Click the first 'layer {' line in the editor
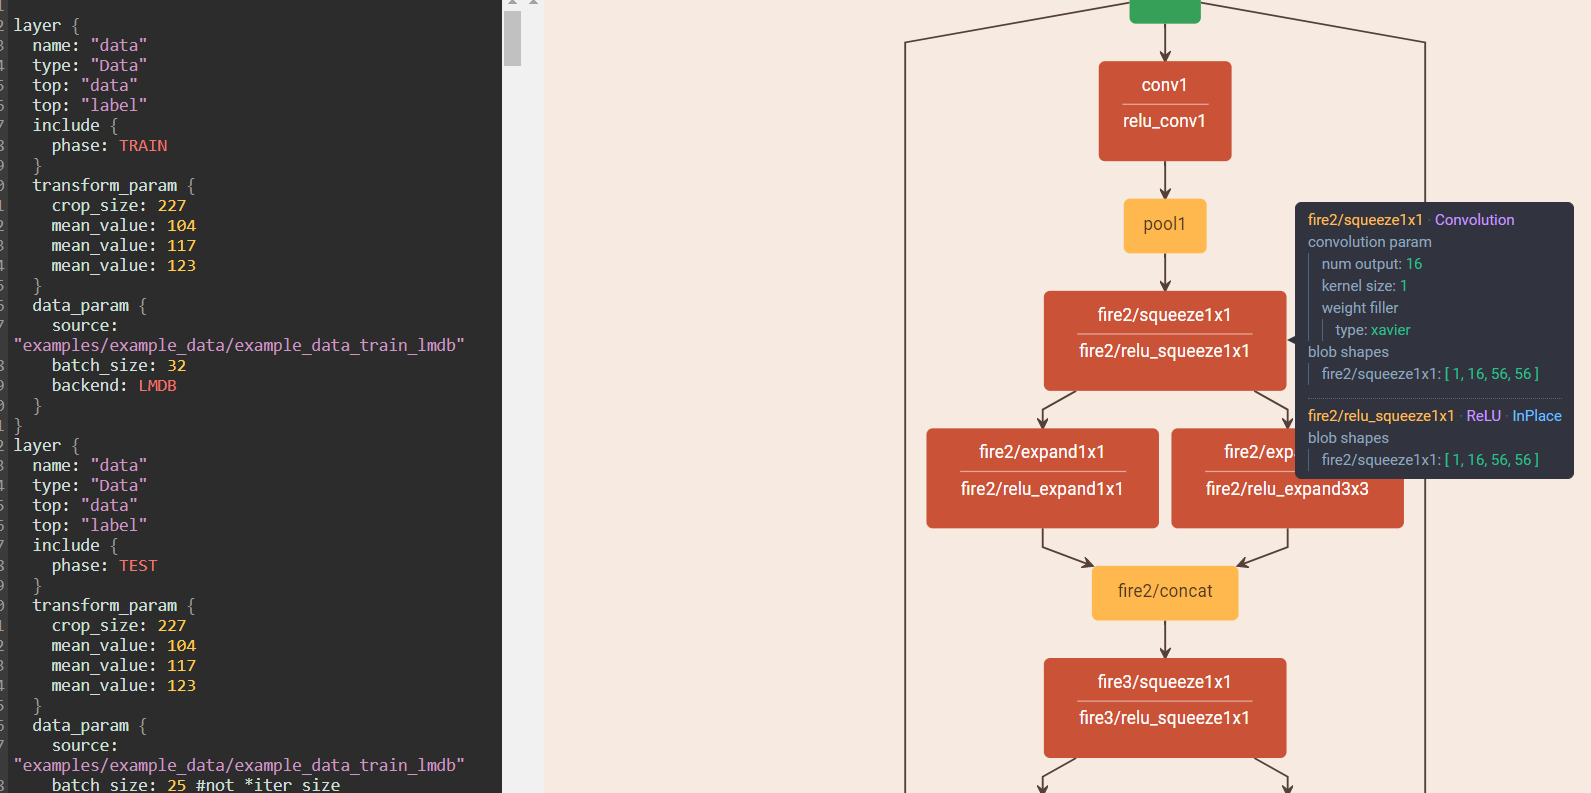1591x793 pixels. 46,26
